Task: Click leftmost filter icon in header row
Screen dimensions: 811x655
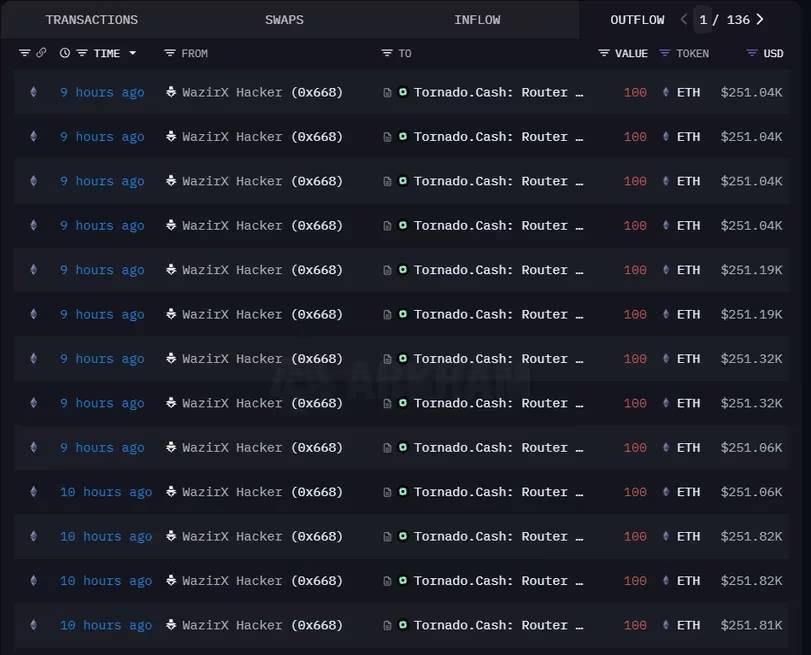Action: pyautogui.click(x=24, y=53)
